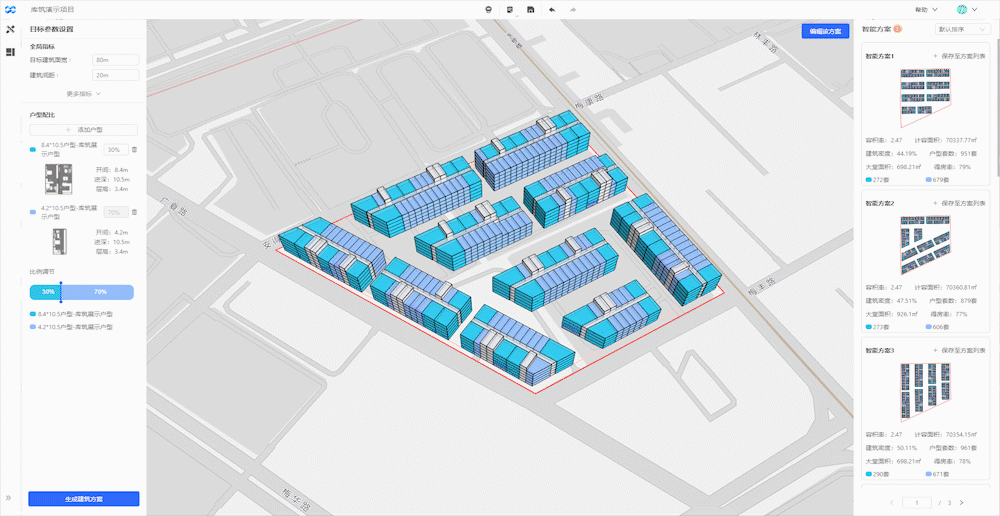
Task: Delete the 8.4*10.5 unit type
Action: coord(134,149)
